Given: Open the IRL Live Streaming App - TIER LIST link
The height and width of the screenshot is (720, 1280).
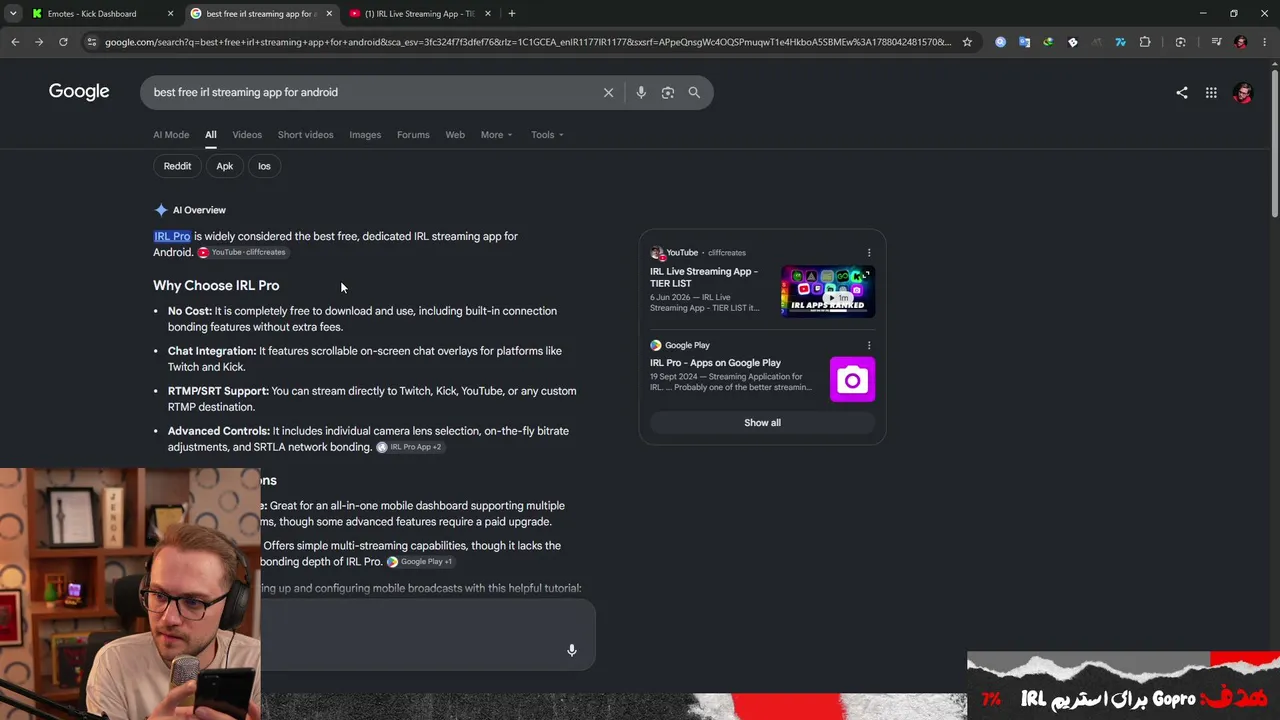Looking at the screenshot, I should coord(704,277).
